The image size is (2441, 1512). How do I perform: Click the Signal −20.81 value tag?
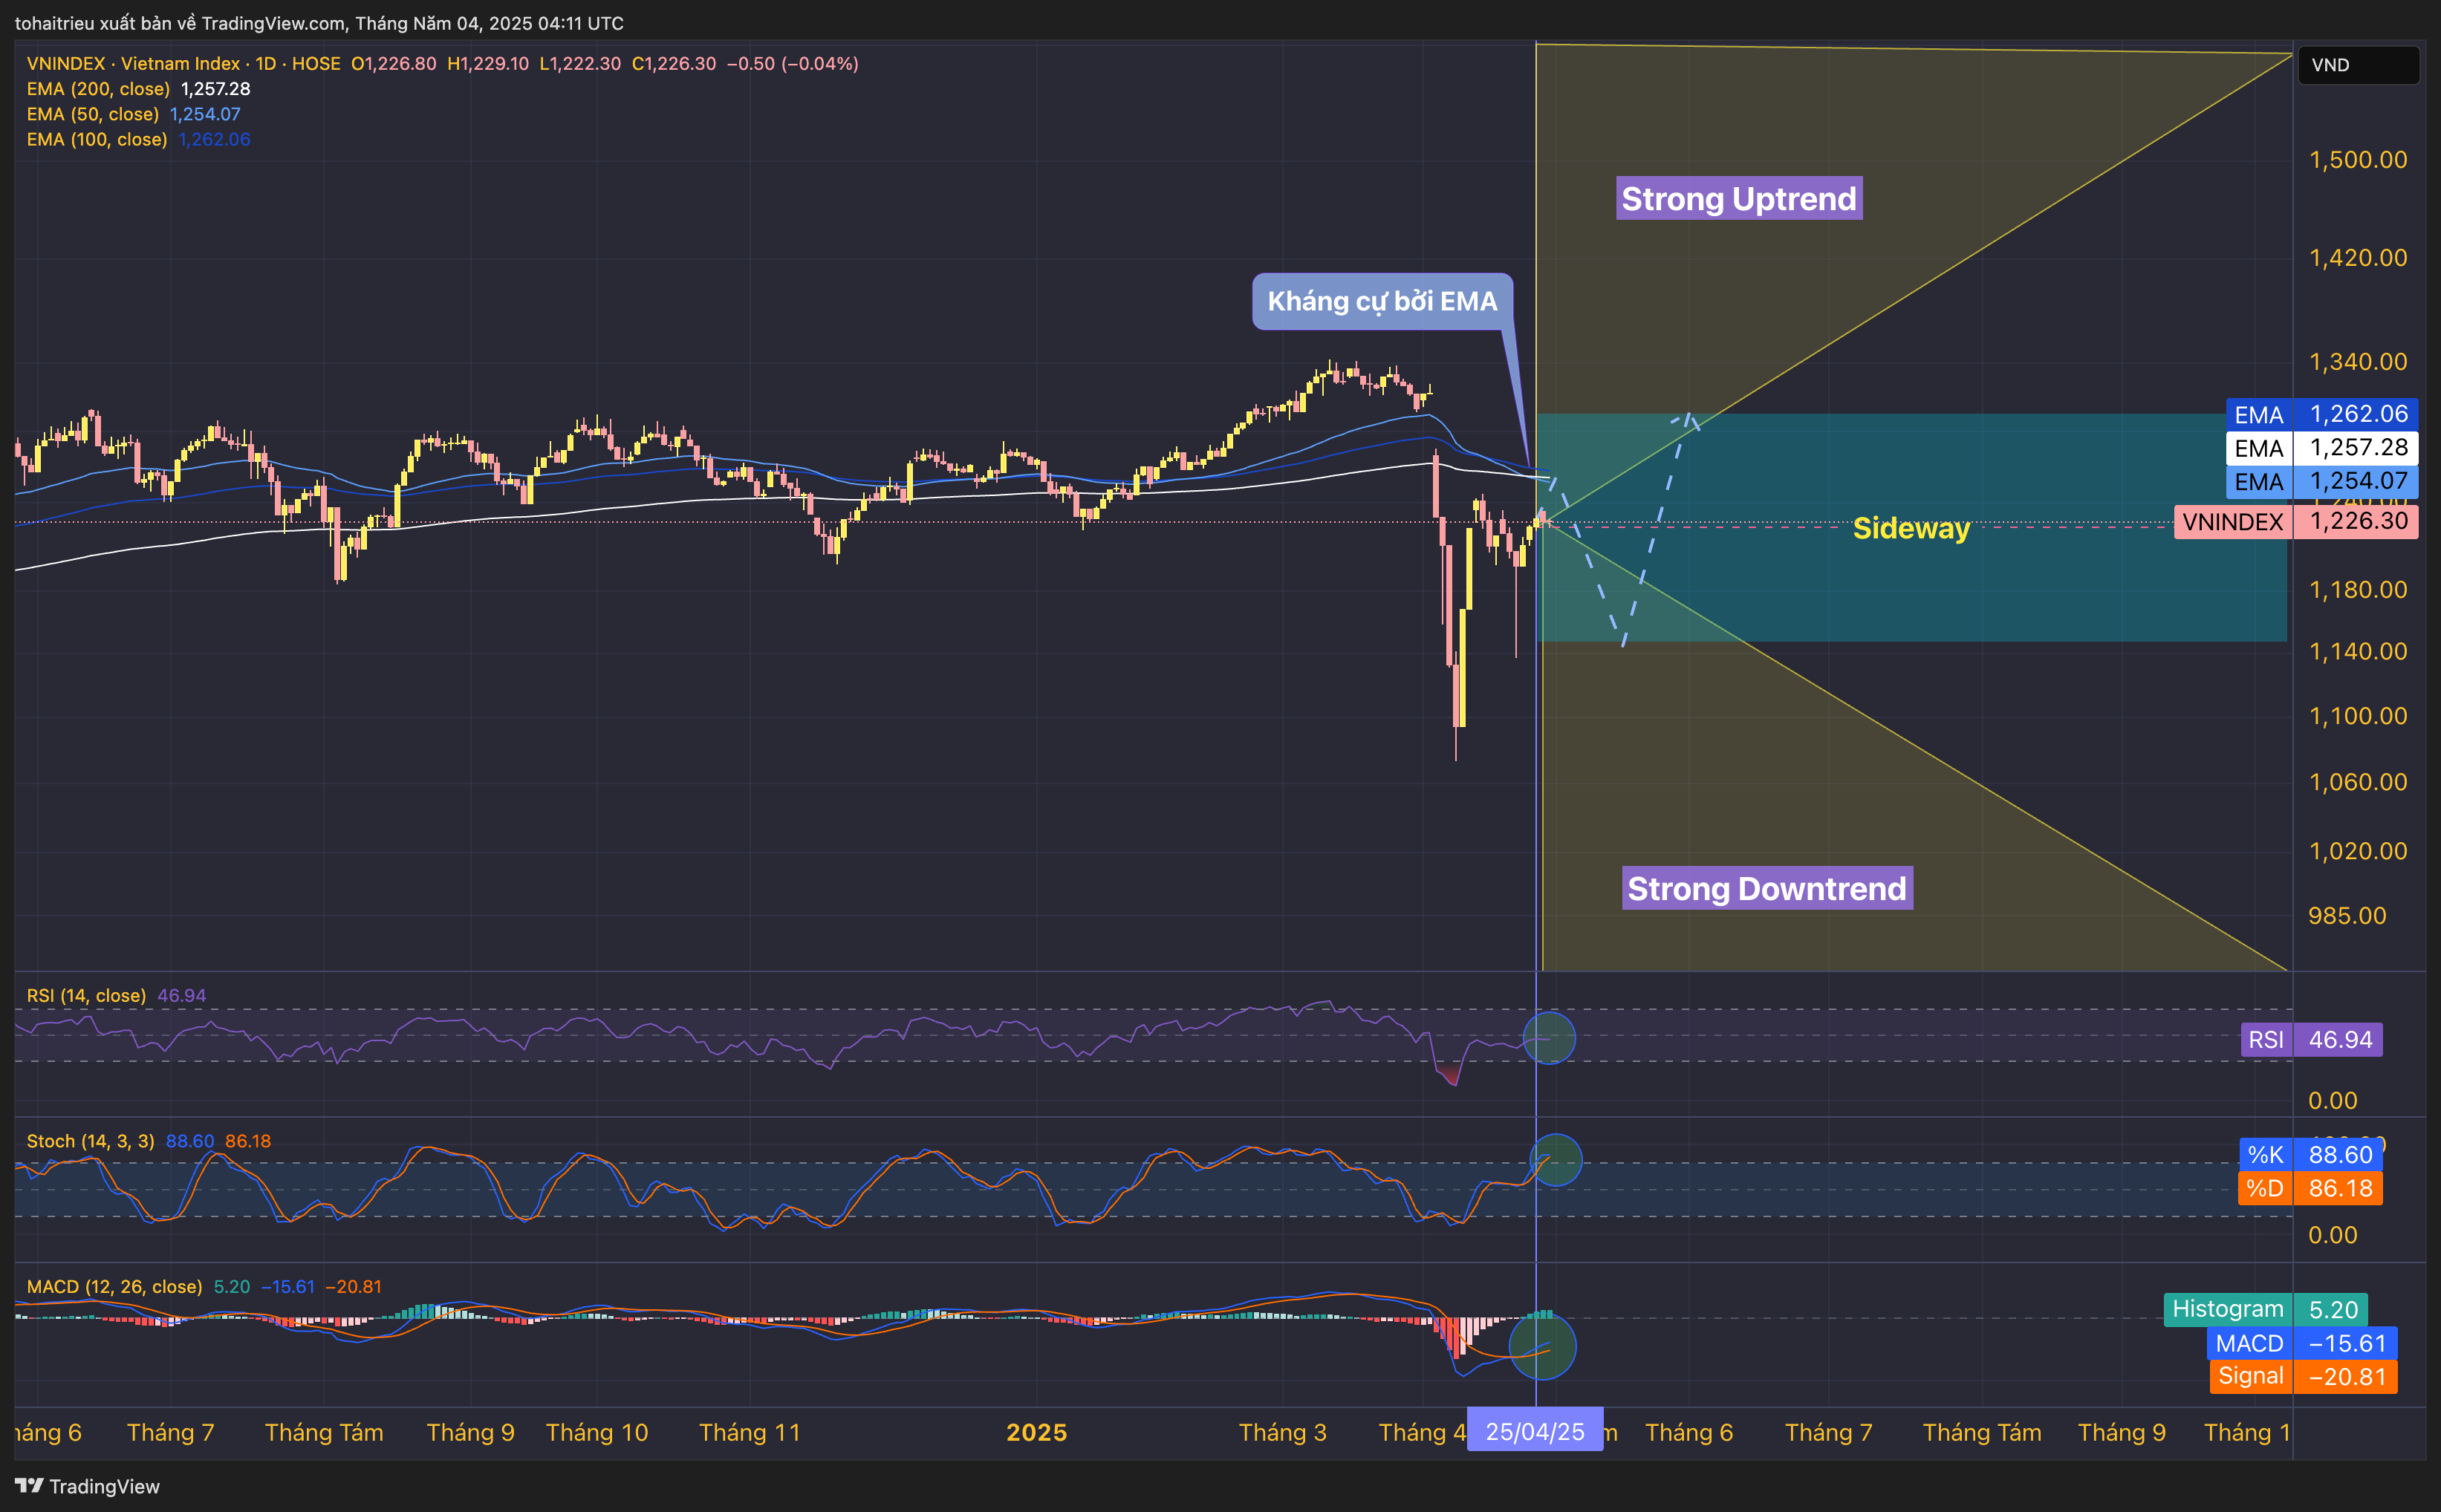point(2303,1376)
